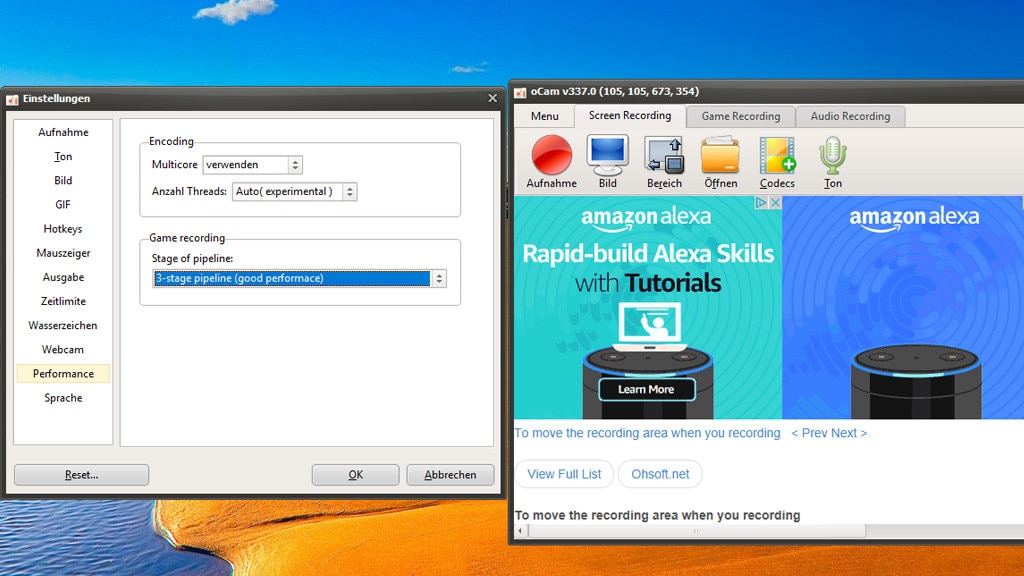
Task: Select Aufnahme in the settings sidebar
Action: (x=63, y=133)
